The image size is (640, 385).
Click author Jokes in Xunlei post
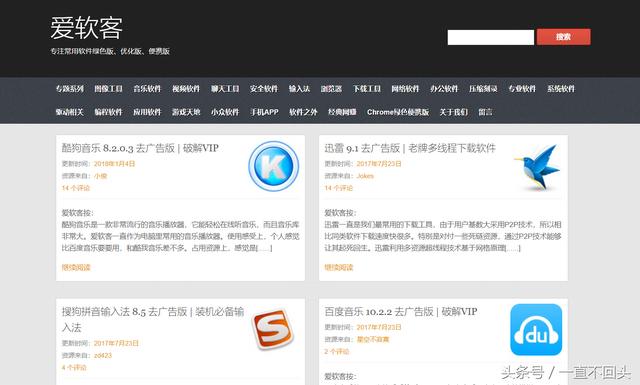click(365, 176)
